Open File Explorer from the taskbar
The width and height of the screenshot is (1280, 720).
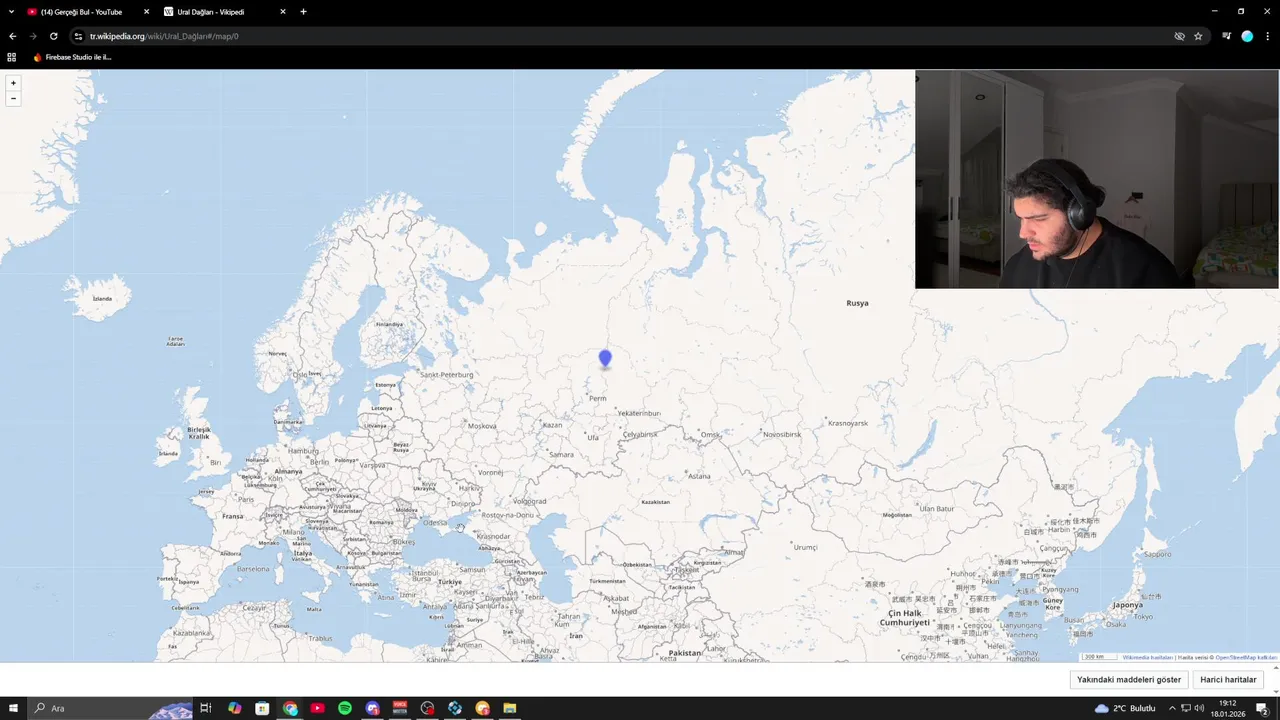pyautogui.click(x=510, y=708)
